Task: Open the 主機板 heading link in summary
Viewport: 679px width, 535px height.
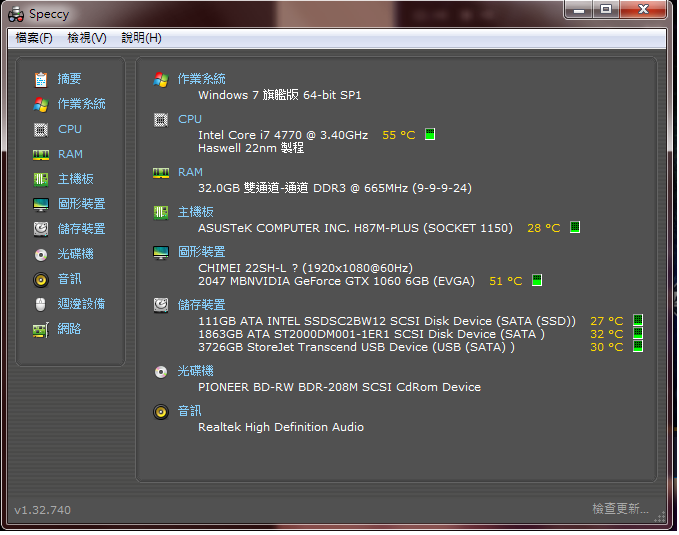Action: 195,212
